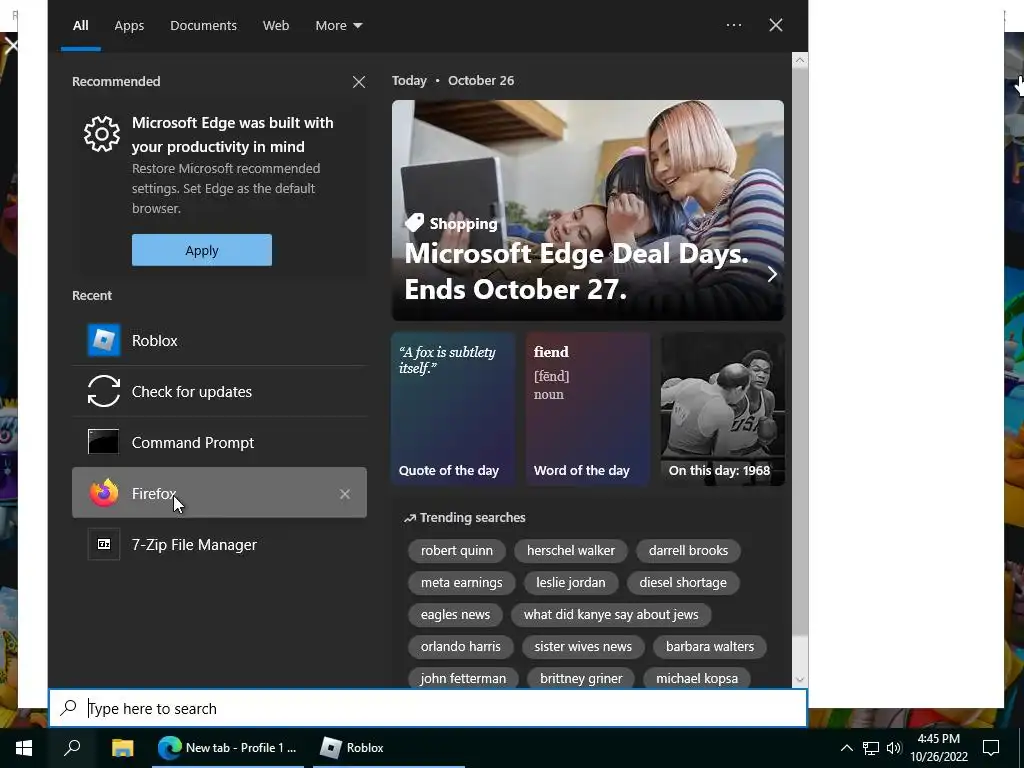Apply Edge recommended settings
1024x768 pixels.
click(x=202, y=250)
